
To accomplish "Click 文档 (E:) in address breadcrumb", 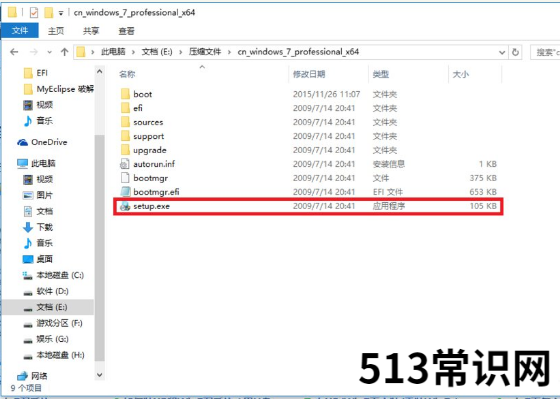I will [157, 52].
